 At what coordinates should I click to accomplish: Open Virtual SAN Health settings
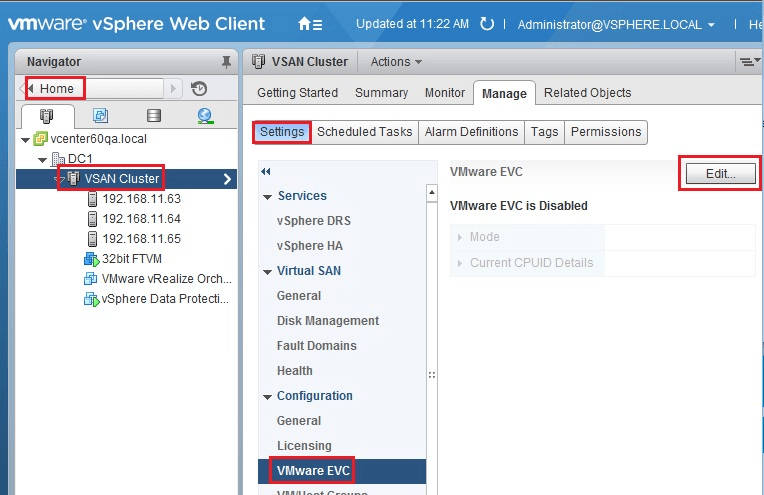point(295,371)
